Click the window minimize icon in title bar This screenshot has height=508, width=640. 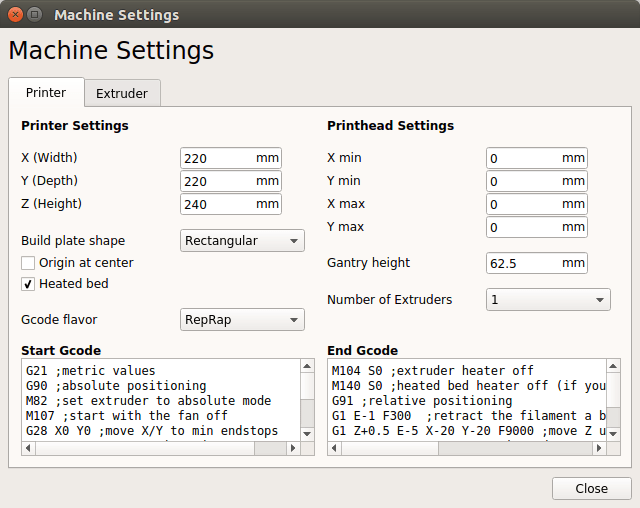click(34, 15)
